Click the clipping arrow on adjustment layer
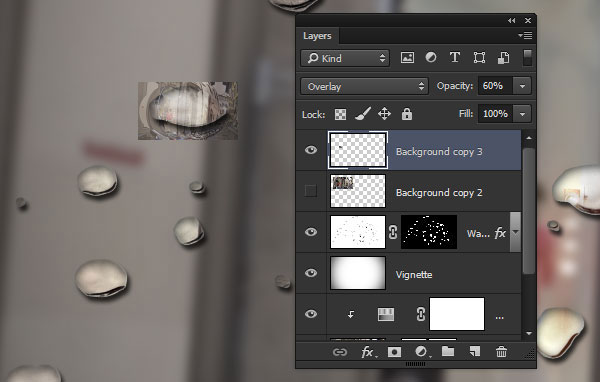600x382 pixels. coord(351,314)
